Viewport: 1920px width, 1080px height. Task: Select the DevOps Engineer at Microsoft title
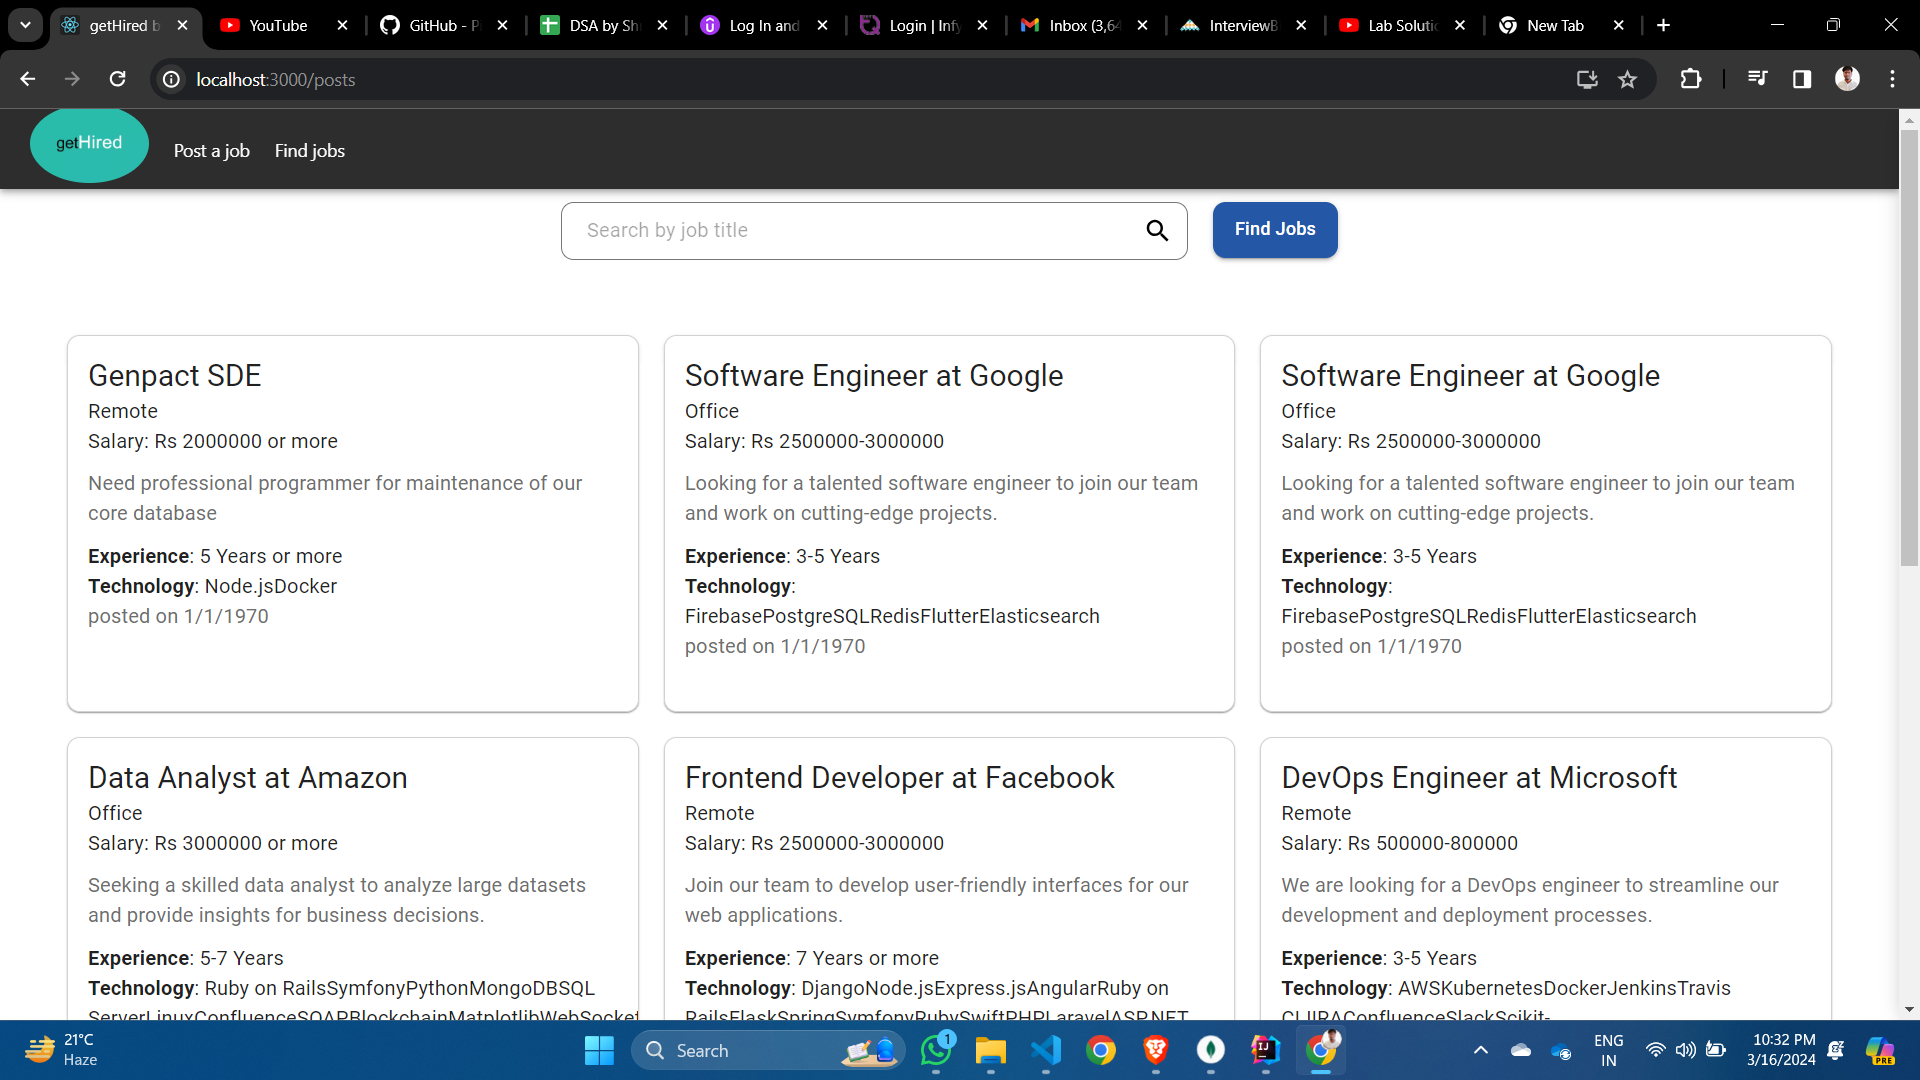1479,778
